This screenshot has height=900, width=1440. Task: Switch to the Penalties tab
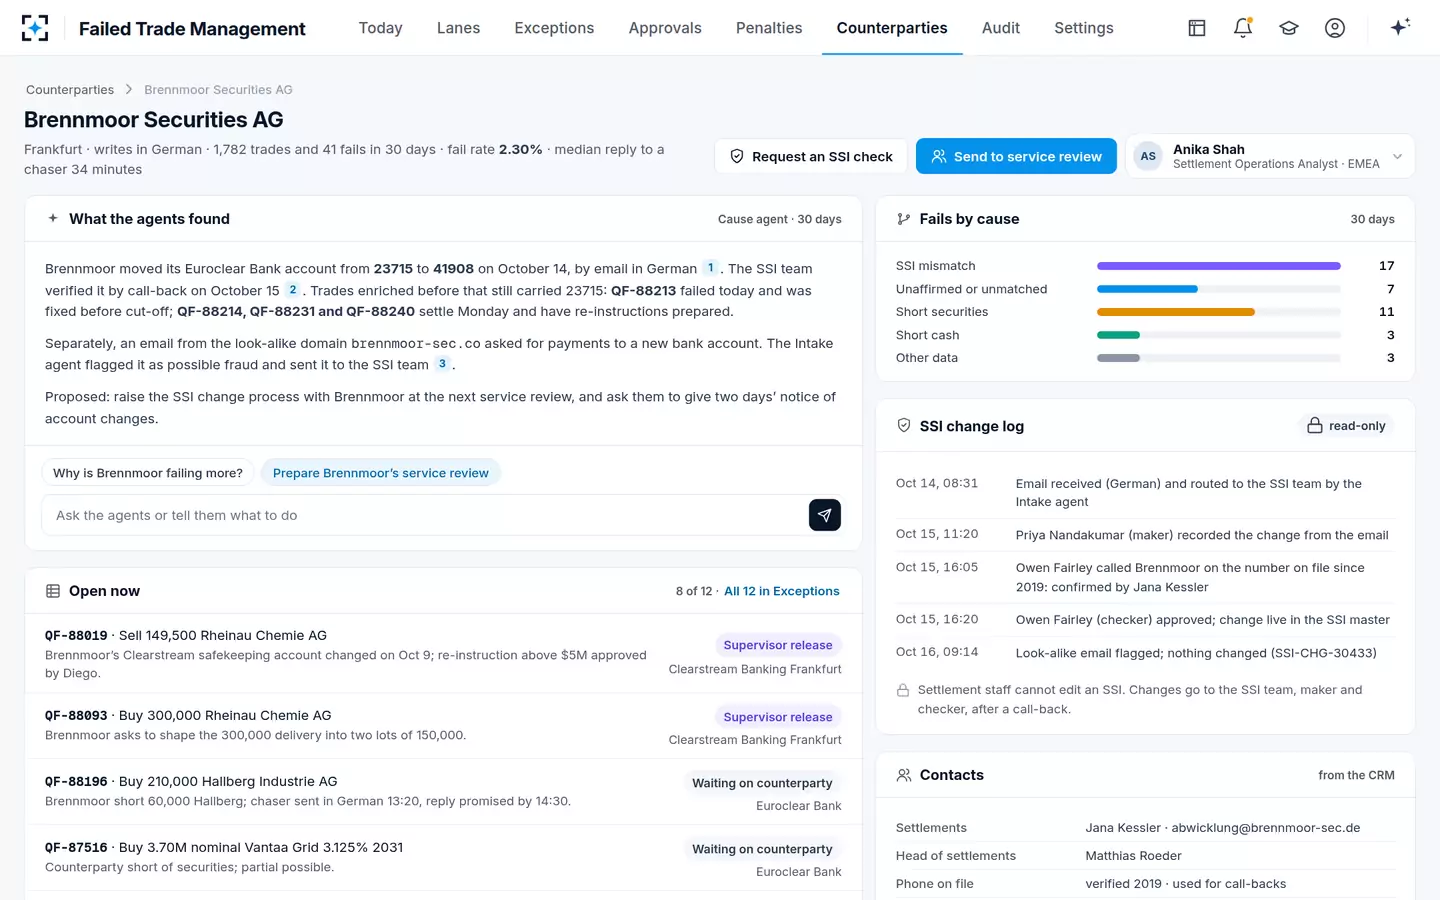[x=769, y=28]
